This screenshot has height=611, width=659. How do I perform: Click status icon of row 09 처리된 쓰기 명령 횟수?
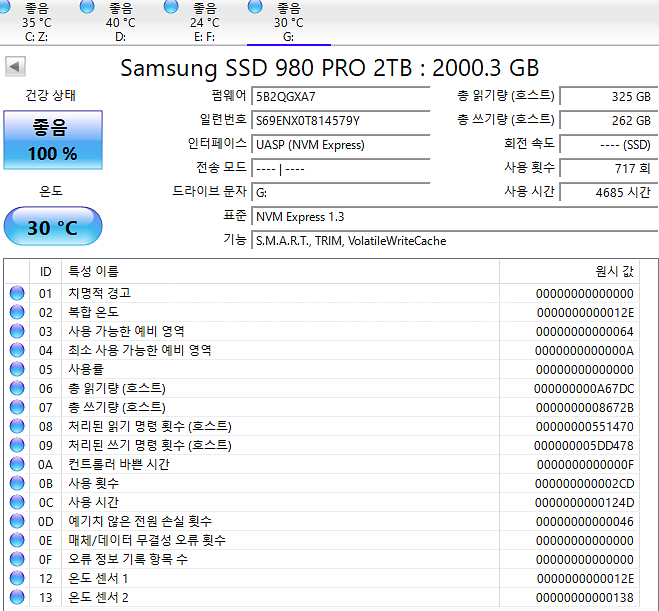coord(17,445)
